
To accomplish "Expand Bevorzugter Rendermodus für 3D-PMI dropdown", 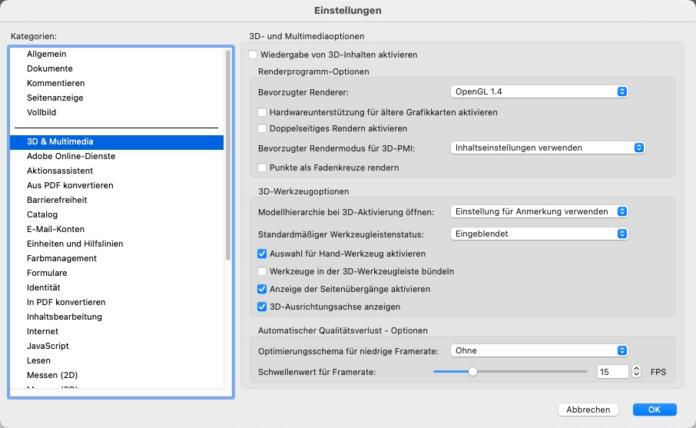I will point(546,148).
